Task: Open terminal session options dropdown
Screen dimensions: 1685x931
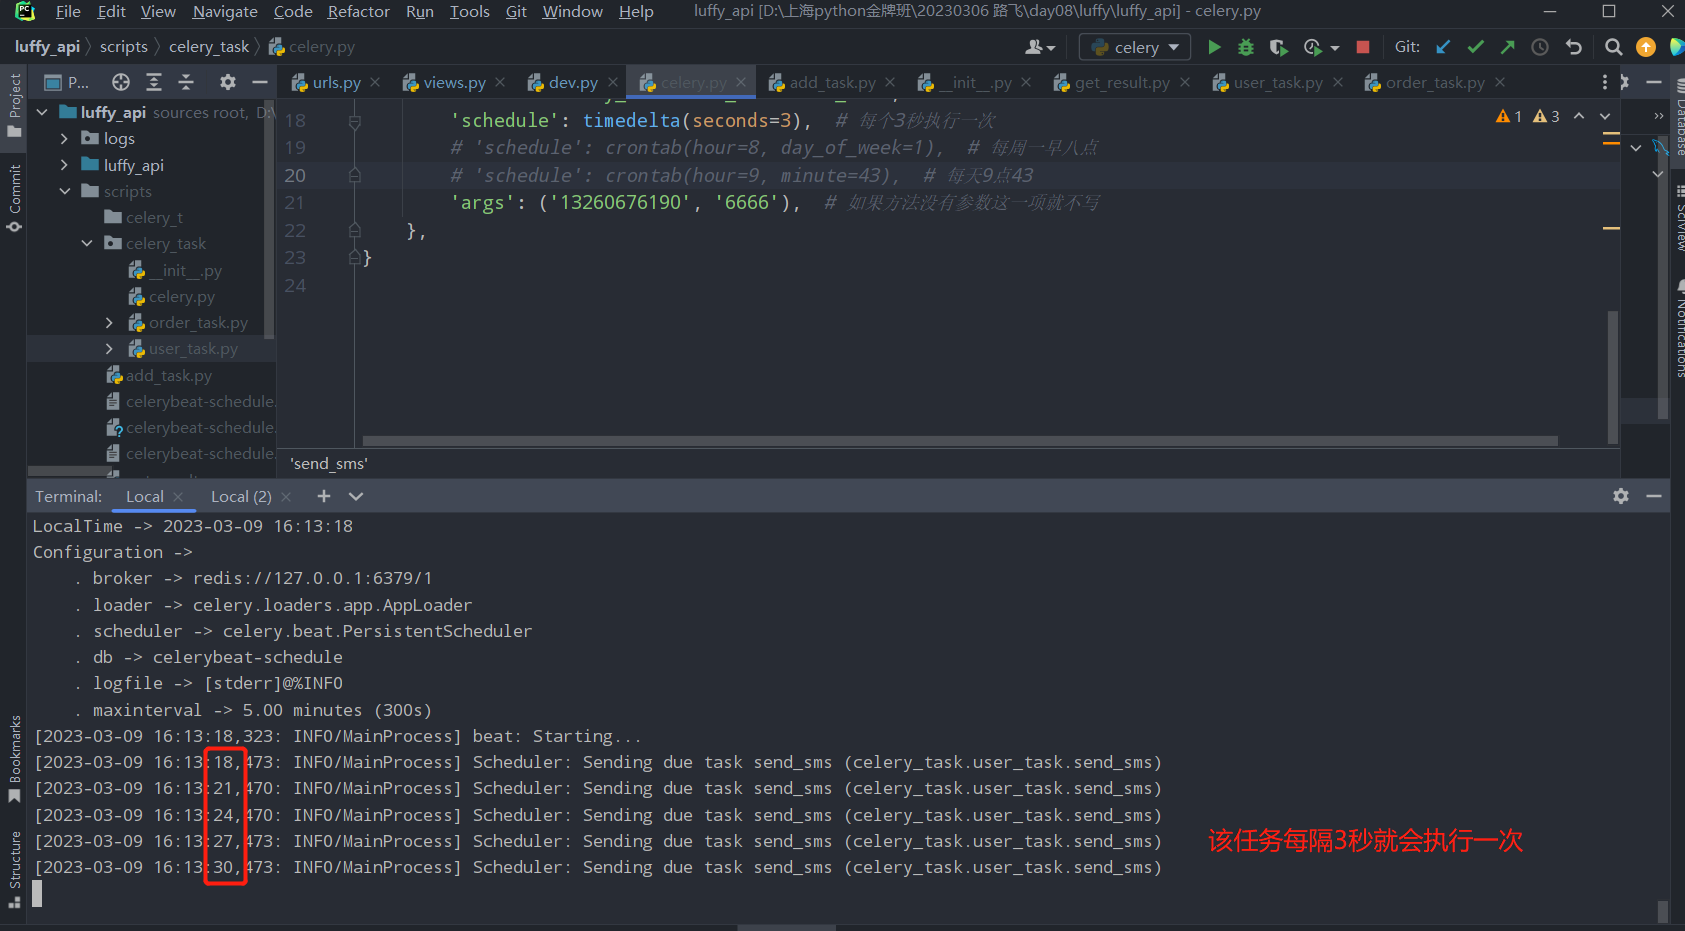Action: point(356,496)
